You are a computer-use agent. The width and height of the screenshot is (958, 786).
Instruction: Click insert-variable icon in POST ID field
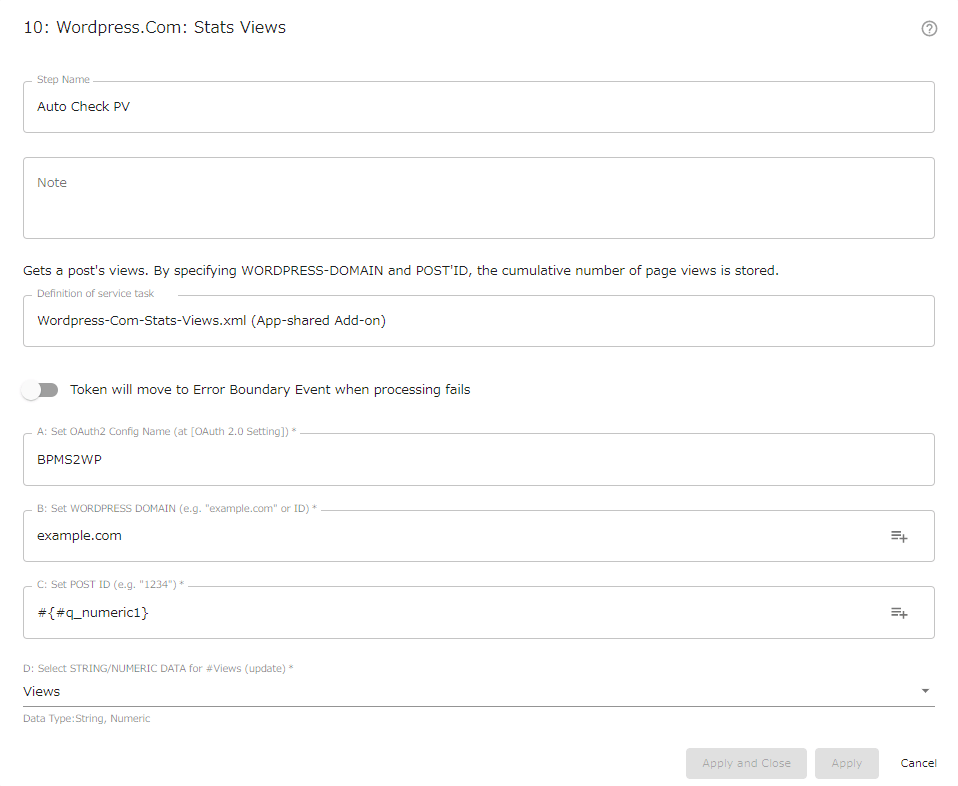899,613
